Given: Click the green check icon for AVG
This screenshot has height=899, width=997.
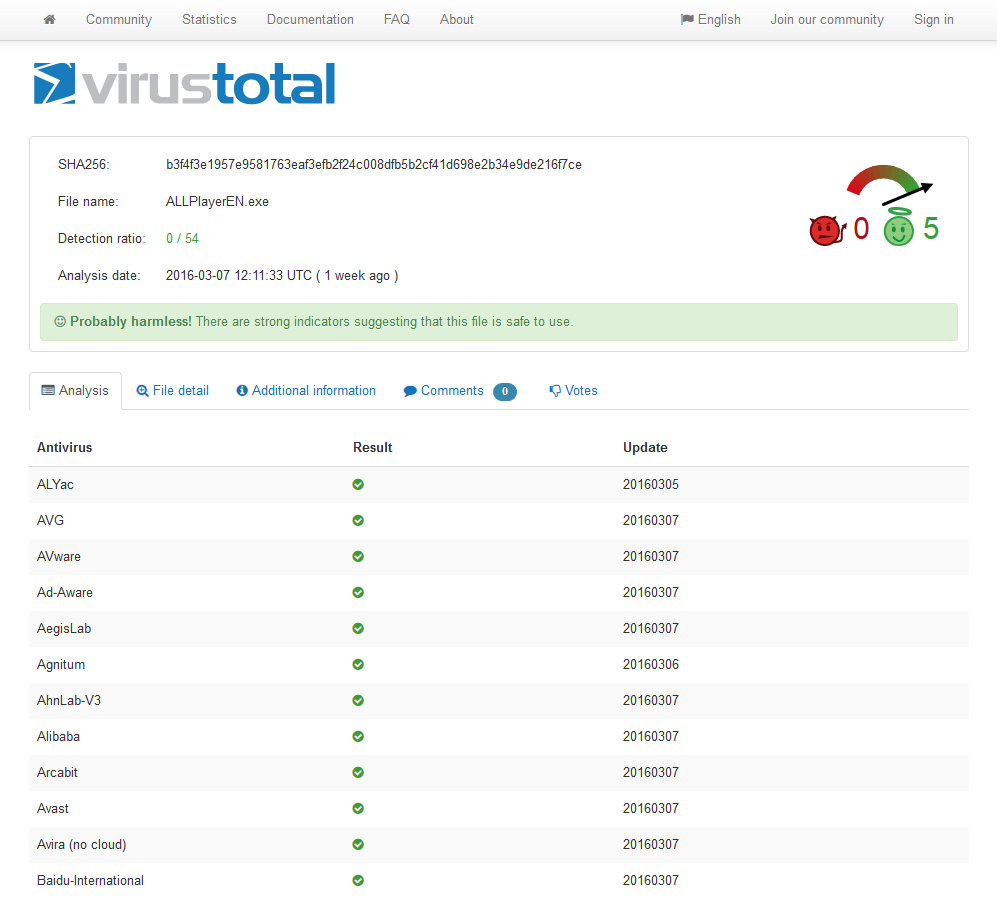Looking at the screenshot, I should pyautogui.click(x=358, y=521).
